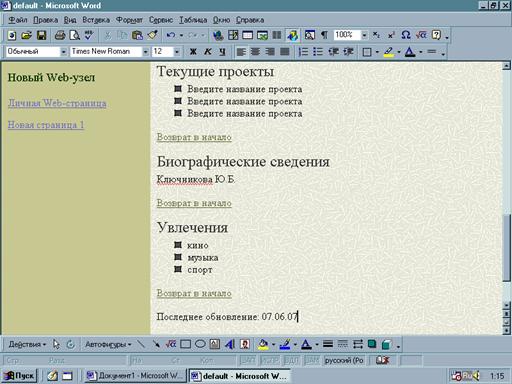The height and width of the screenshot is (384, 512).
Task: Switch to Документ1 taskbar window
Action: [x=134, y=376]
